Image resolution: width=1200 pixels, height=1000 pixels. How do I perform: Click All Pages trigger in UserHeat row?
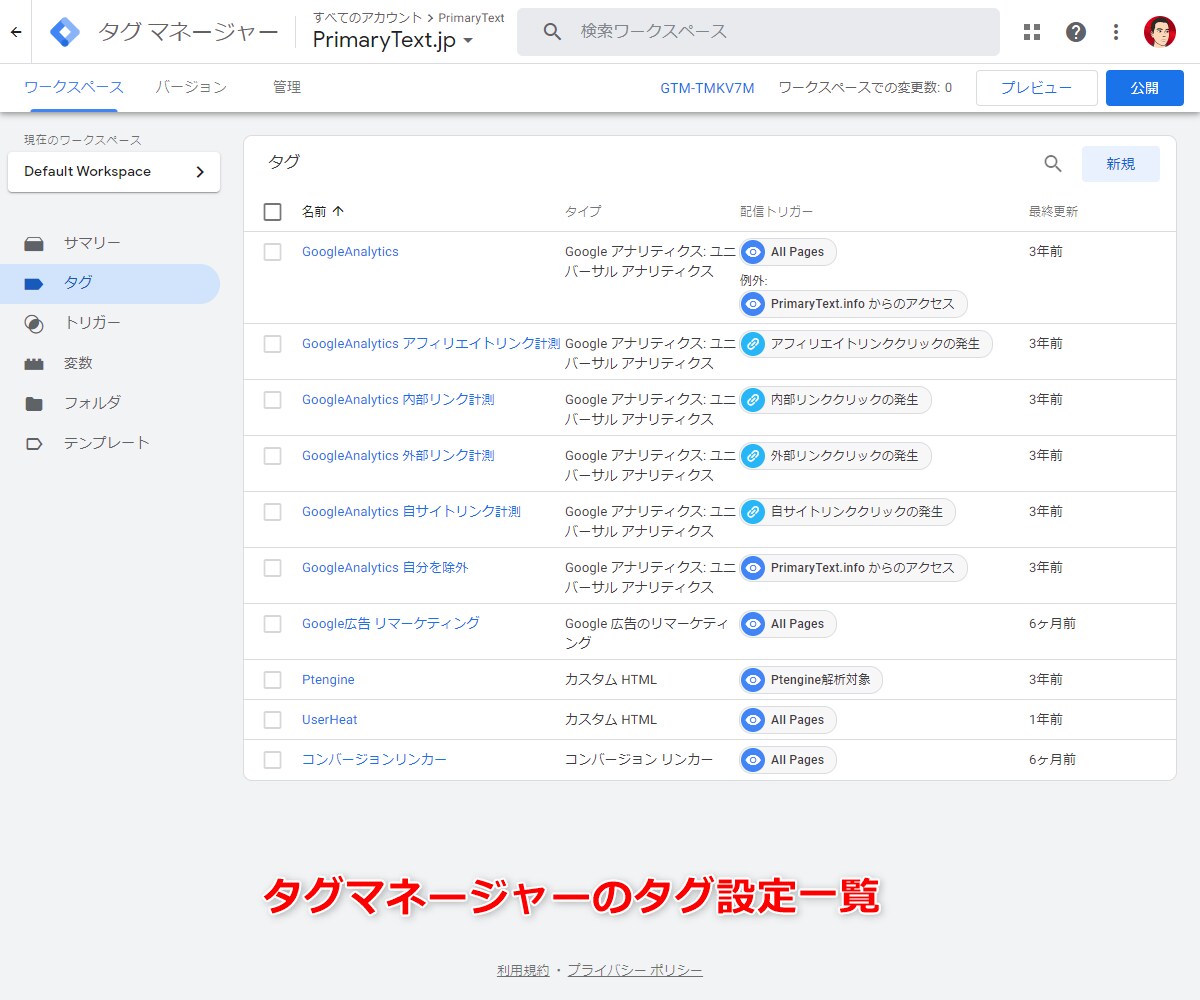point(788,720)
